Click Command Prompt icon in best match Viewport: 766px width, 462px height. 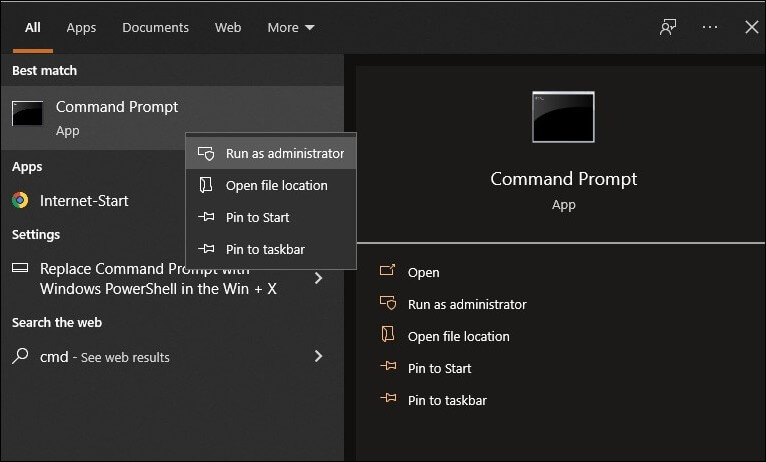coord(27,113)
